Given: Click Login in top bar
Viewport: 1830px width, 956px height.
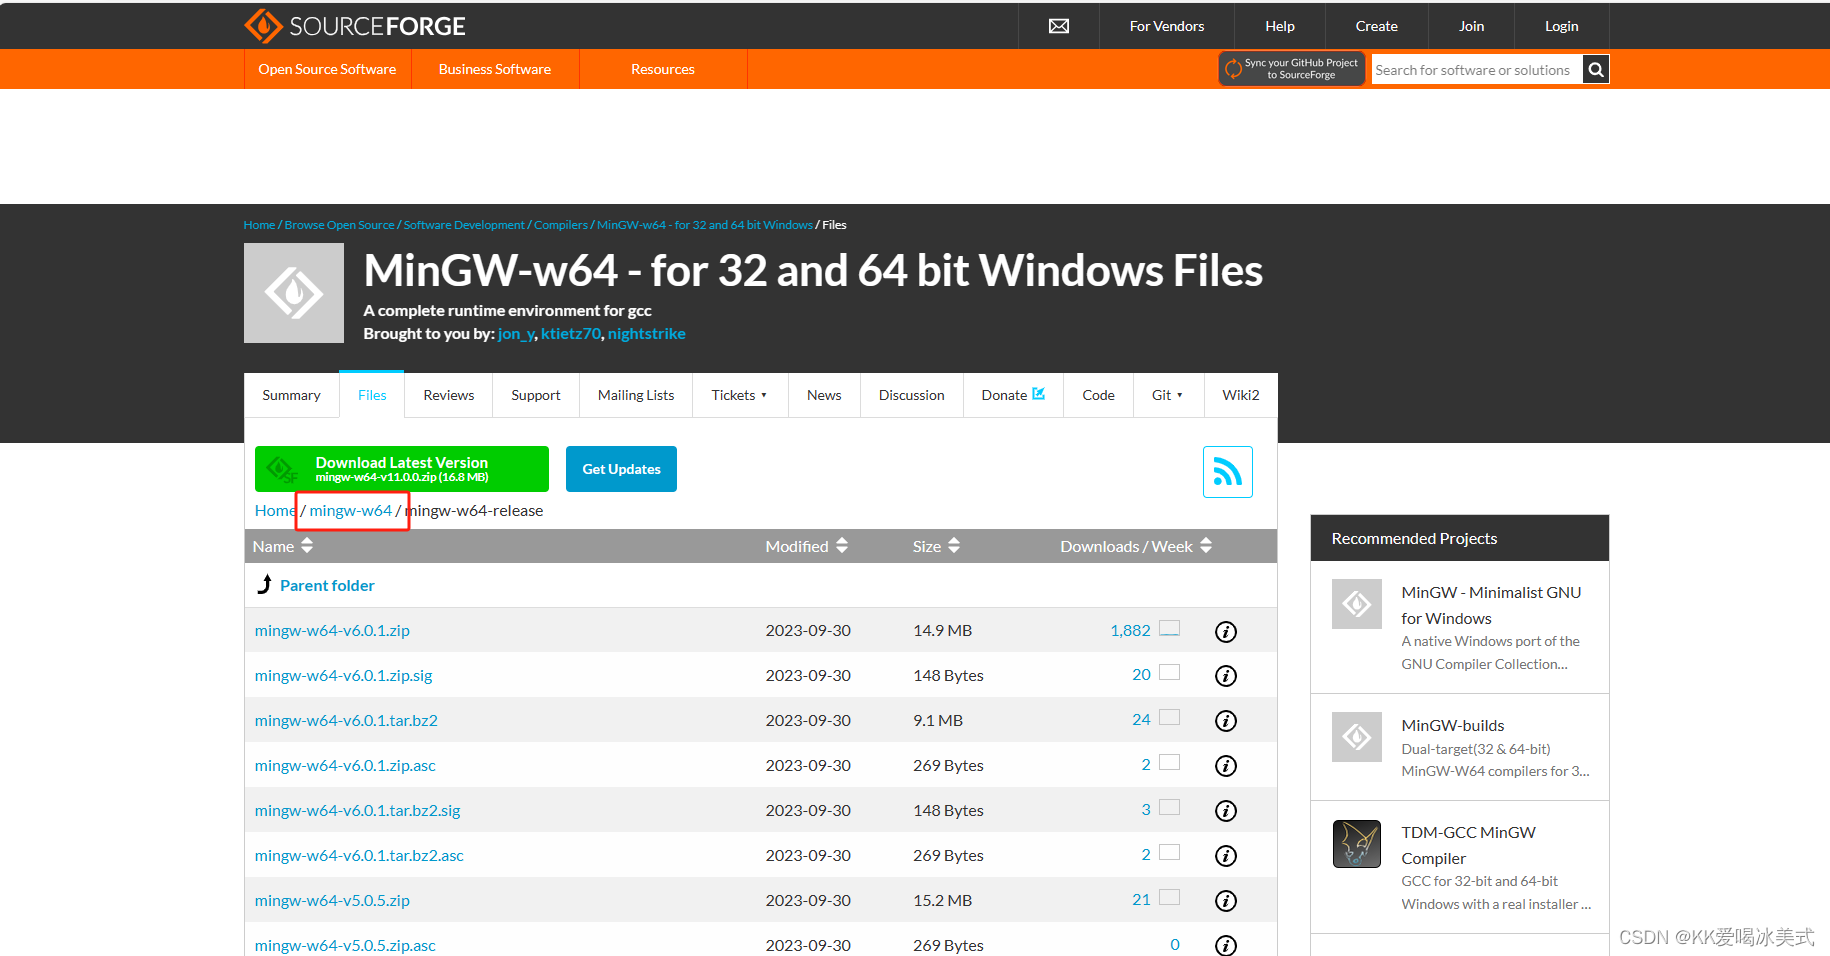Looking at the screenshot, I should click(x=1562, y=26).
